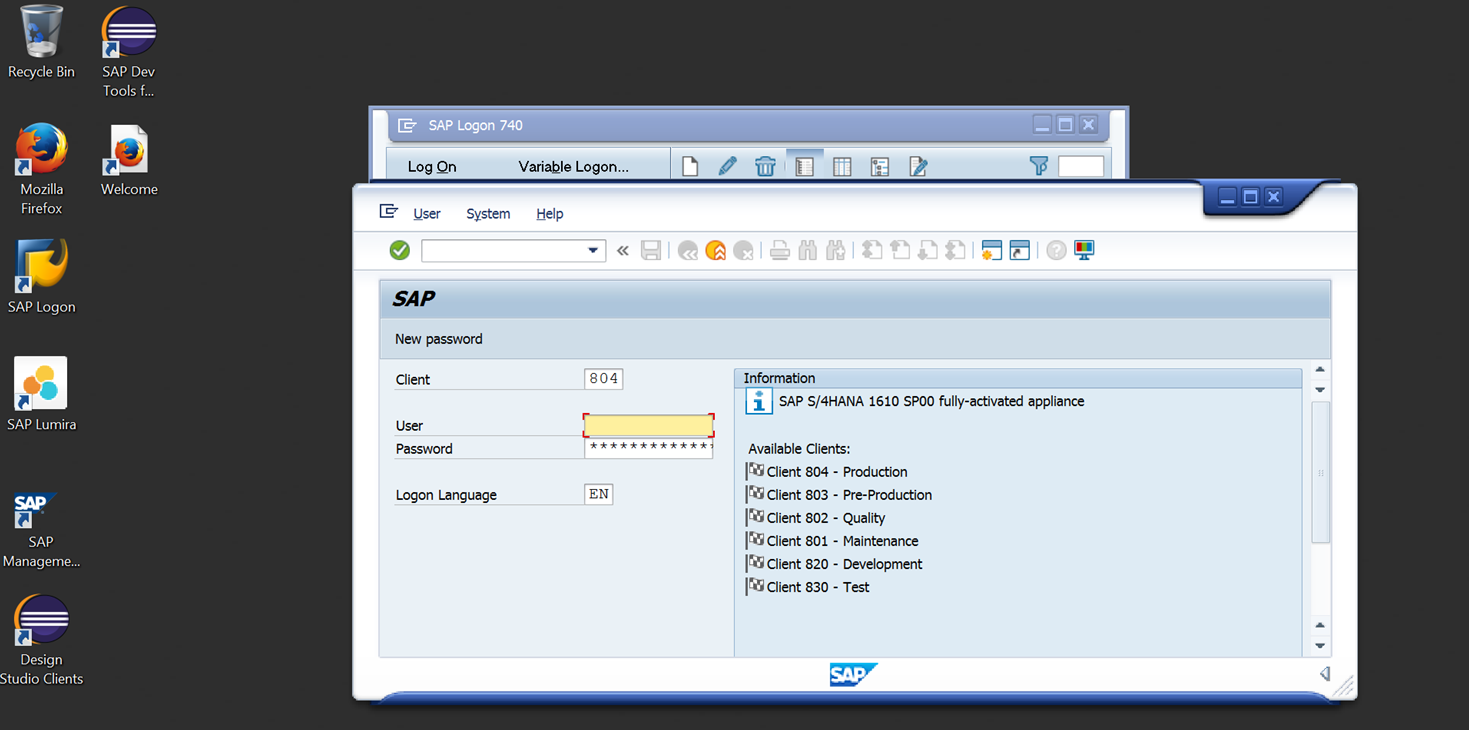Click the Back icon in SAP toolbar
Screen dimensions: 1469x730
pyautogui.click(x=688, y=251)
